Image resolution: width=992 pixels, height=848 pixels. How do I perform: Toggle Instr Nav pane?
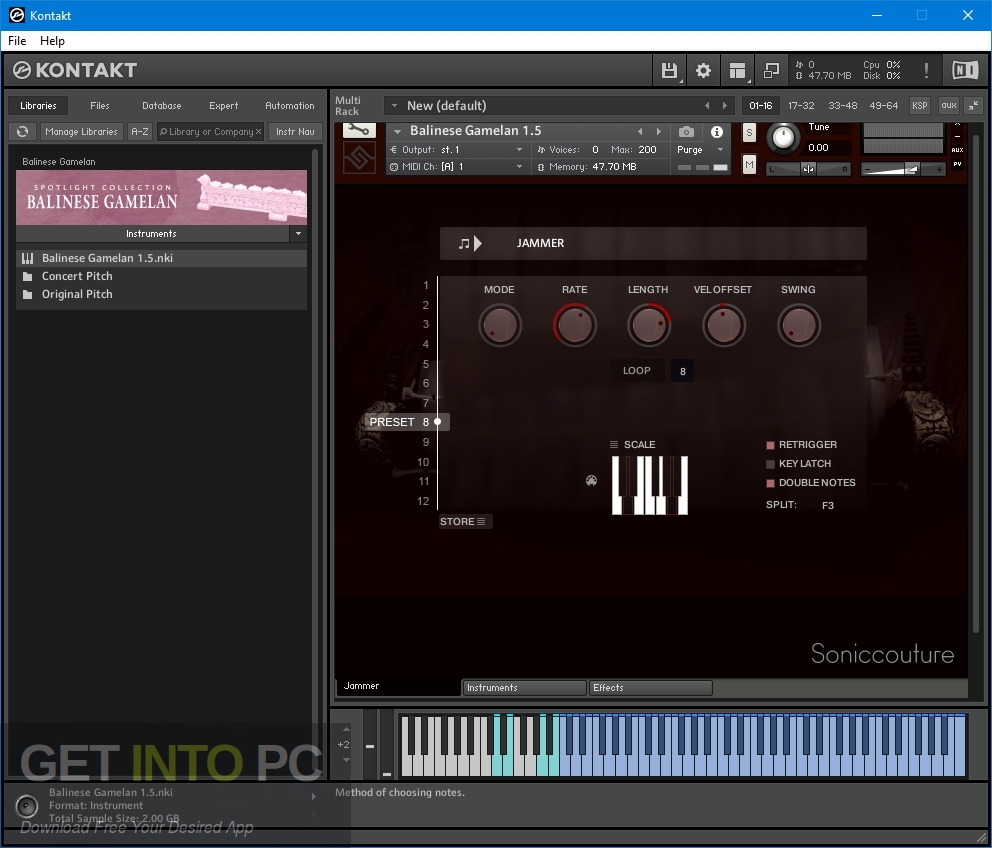click(295, 132)
